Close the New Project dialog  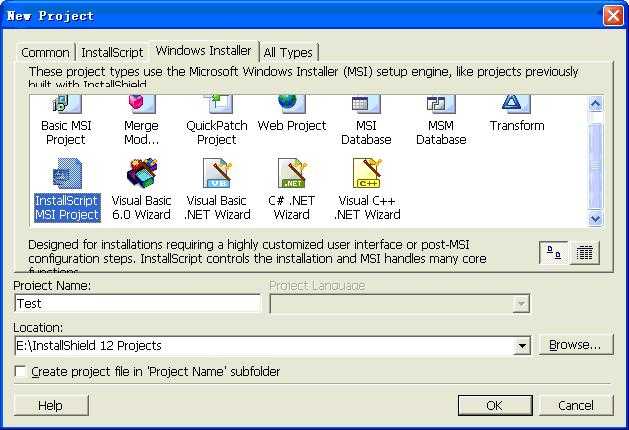coord(613,16)
